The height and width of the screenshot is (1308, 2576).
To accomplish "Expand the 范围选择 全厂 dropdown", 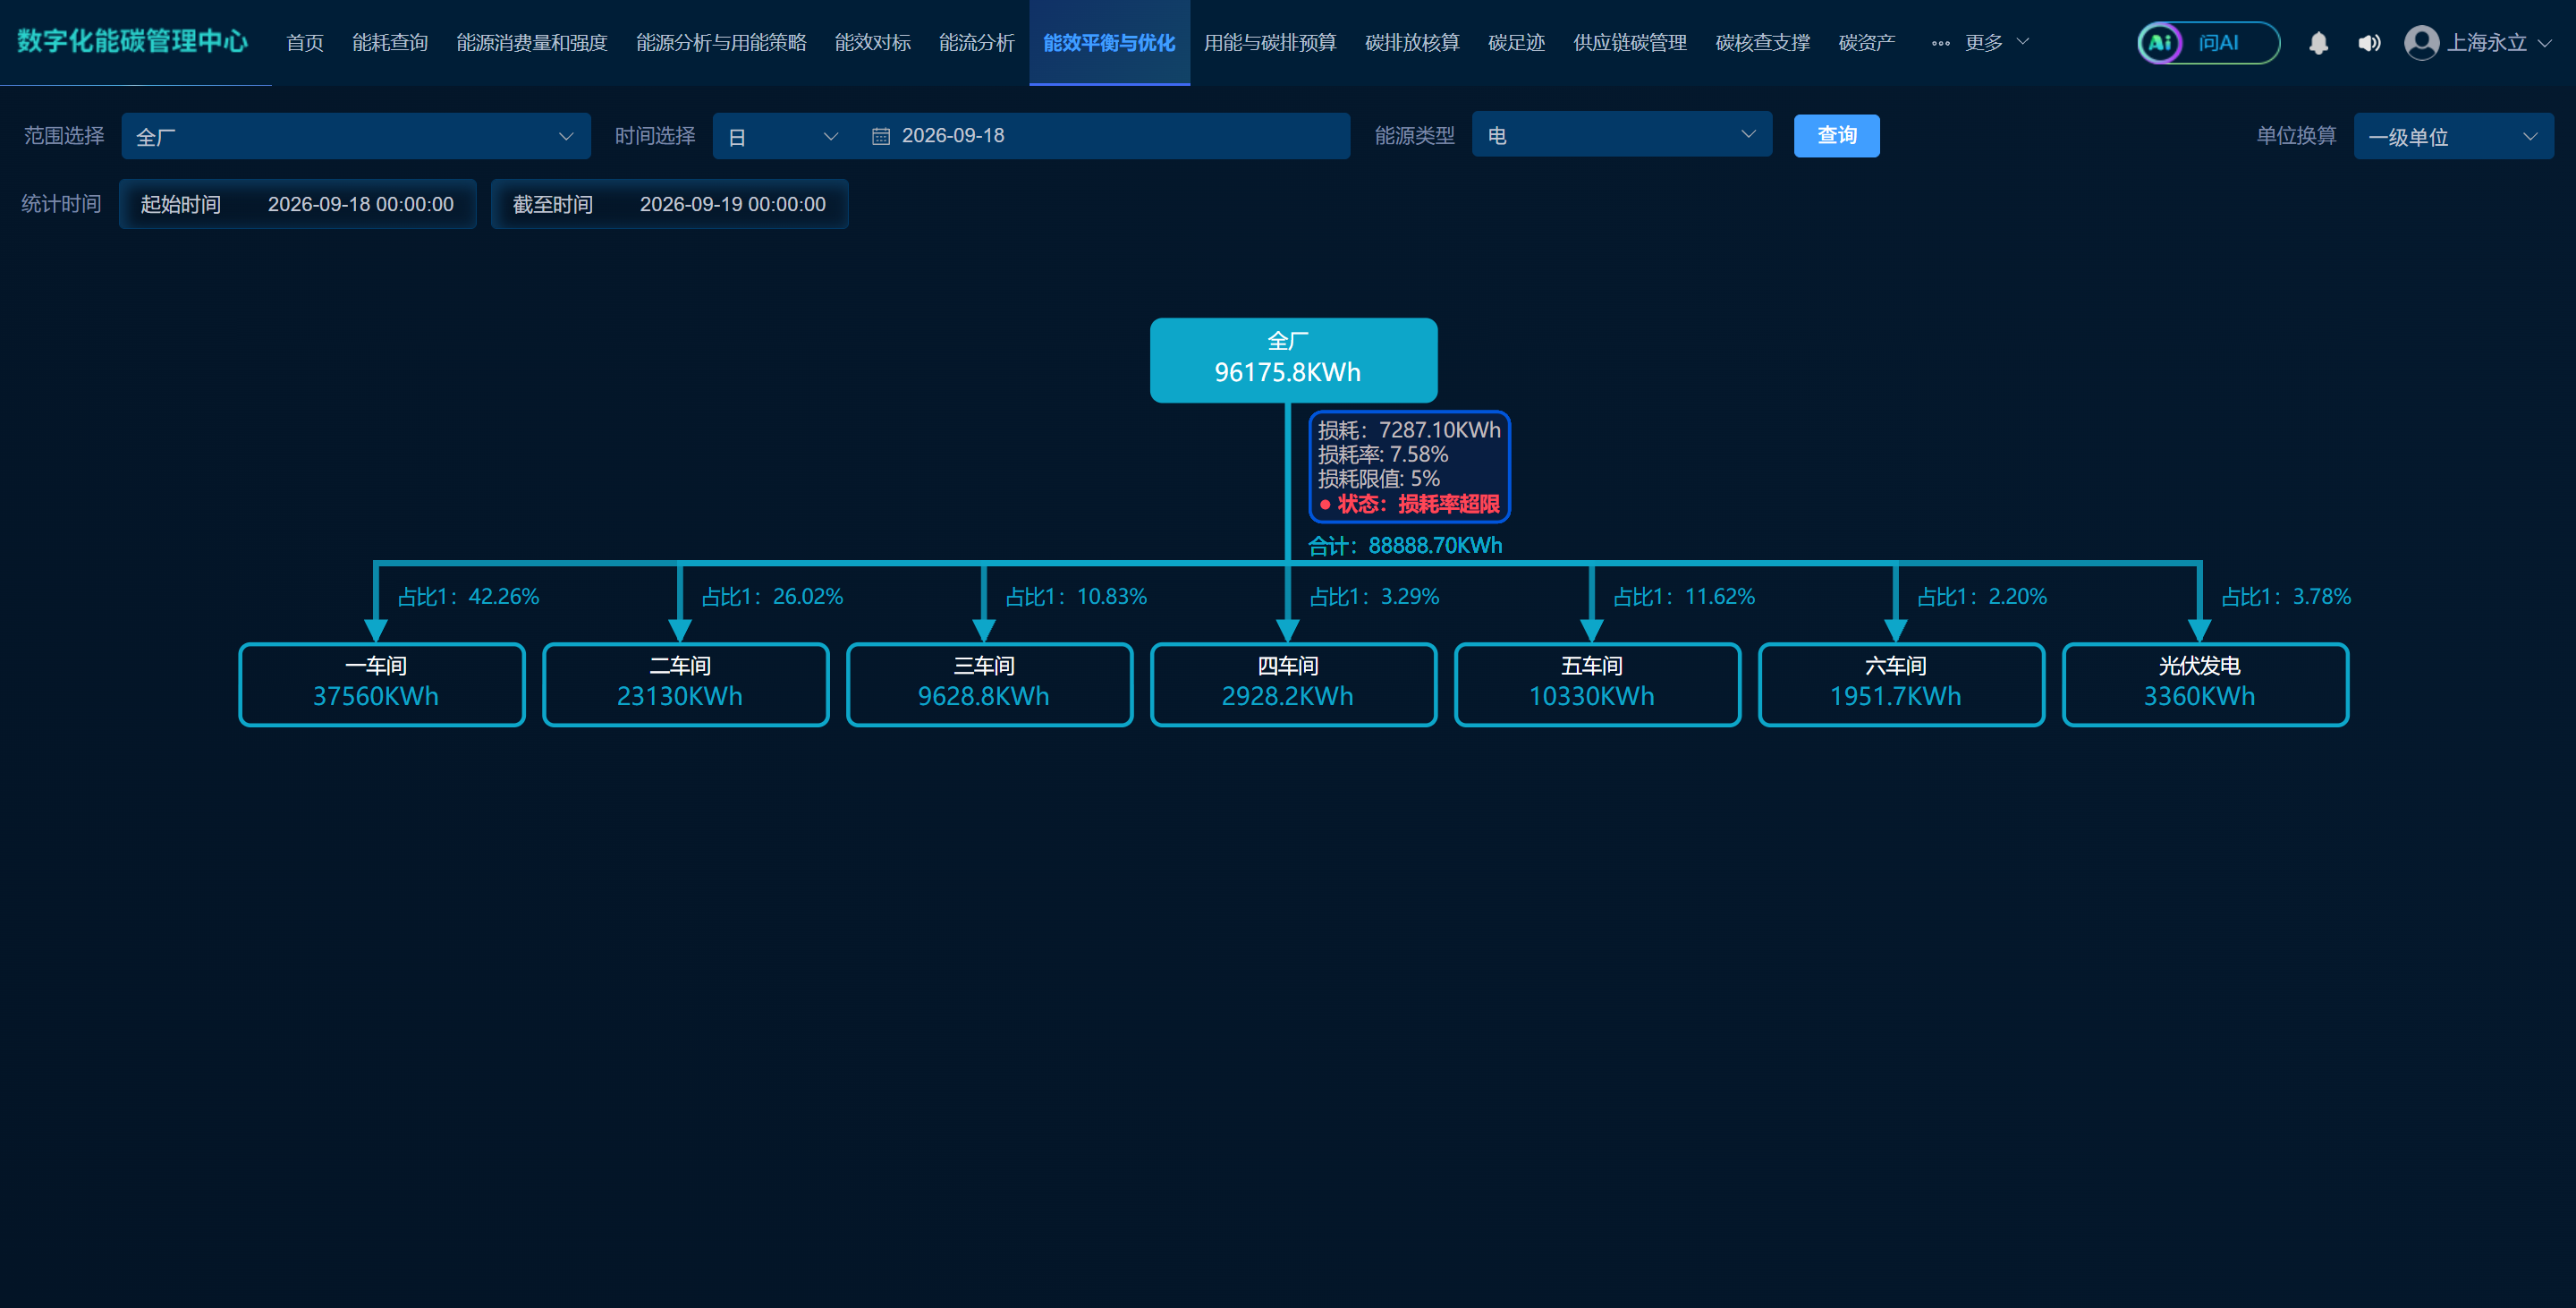I will pos(356,136).
